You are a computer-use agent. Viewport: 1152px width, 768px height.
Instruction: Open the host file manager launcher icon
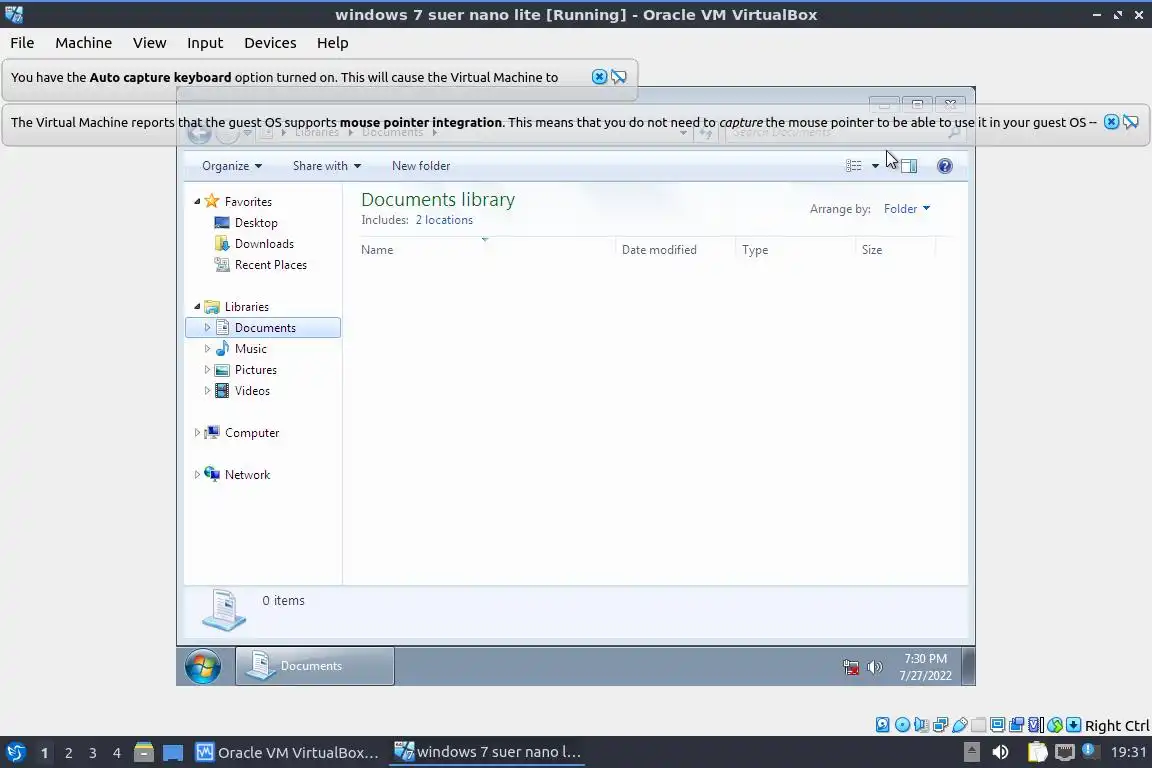(x=144, y=752)
